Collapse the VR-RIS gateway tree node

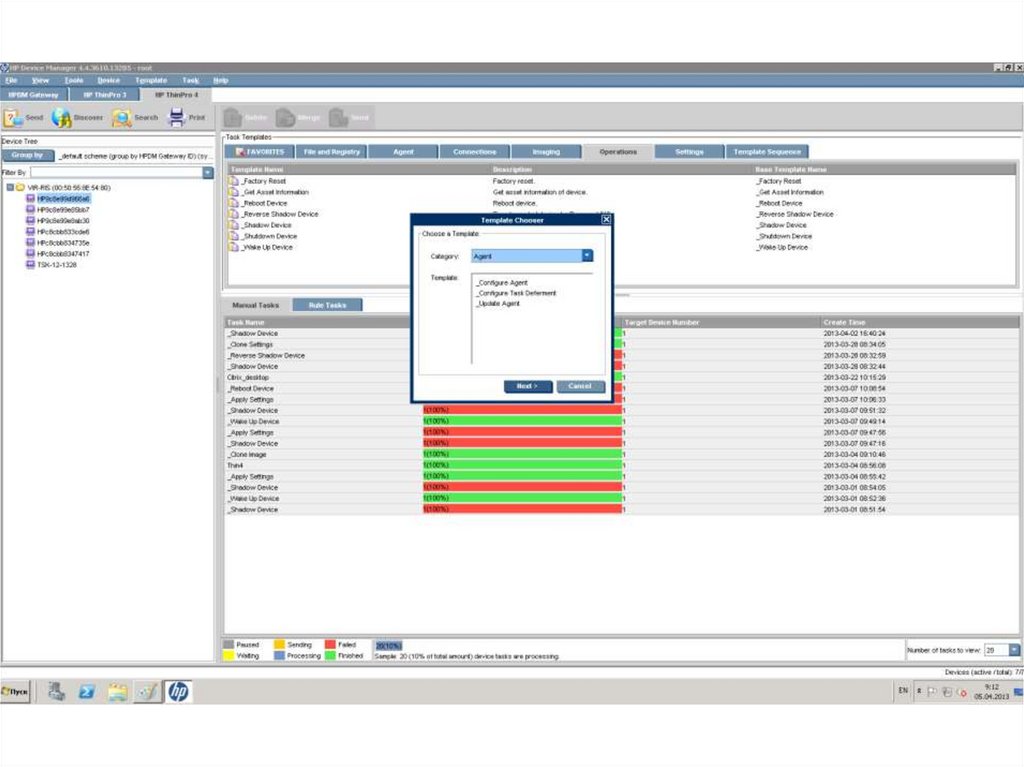[x=10, y=188]
